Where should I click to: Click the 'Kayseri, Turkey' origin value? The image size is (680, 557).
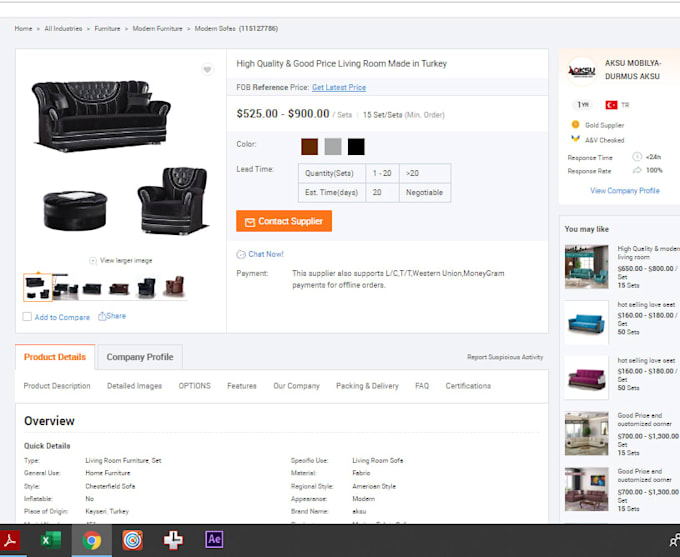(x=107, y=511)
